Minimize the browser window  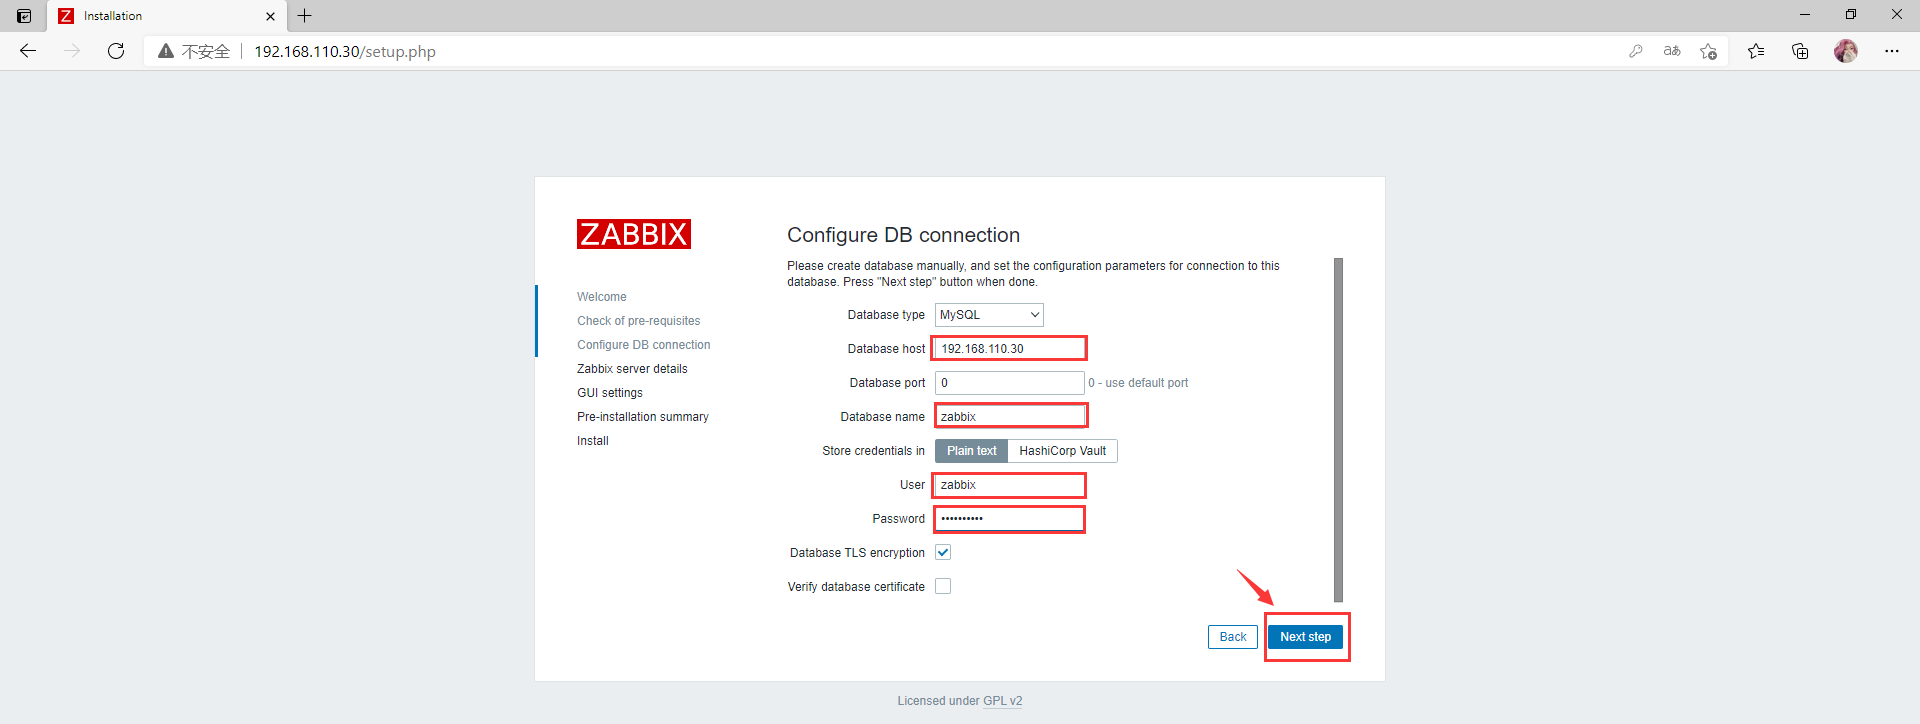click(x=1805, y=15)
